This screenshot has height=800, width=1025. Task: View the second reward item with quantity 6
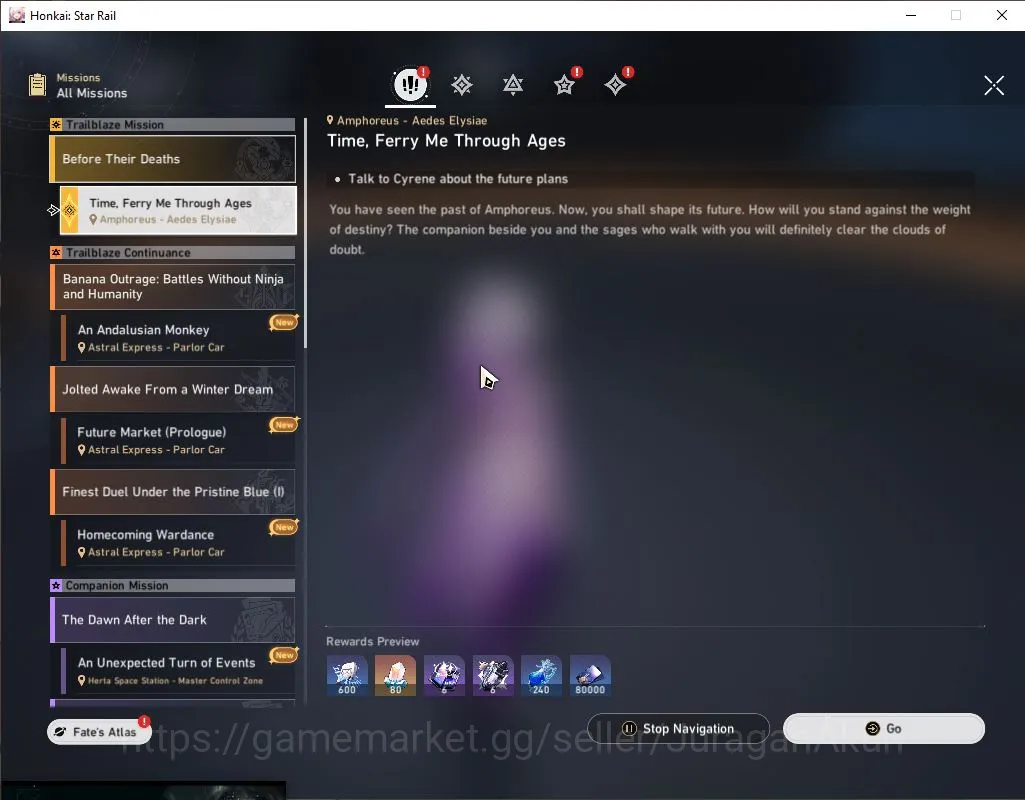[x=493, y=676]
